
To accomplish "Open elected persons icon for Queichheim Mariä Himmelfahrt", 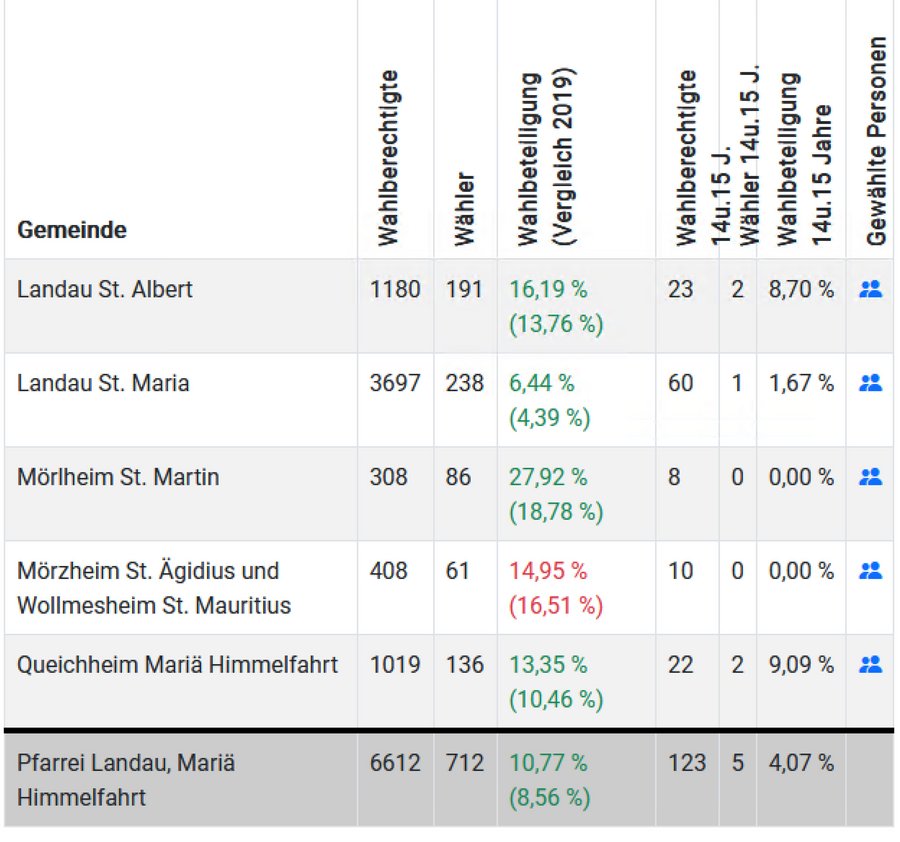I will [x=870, y=664].
